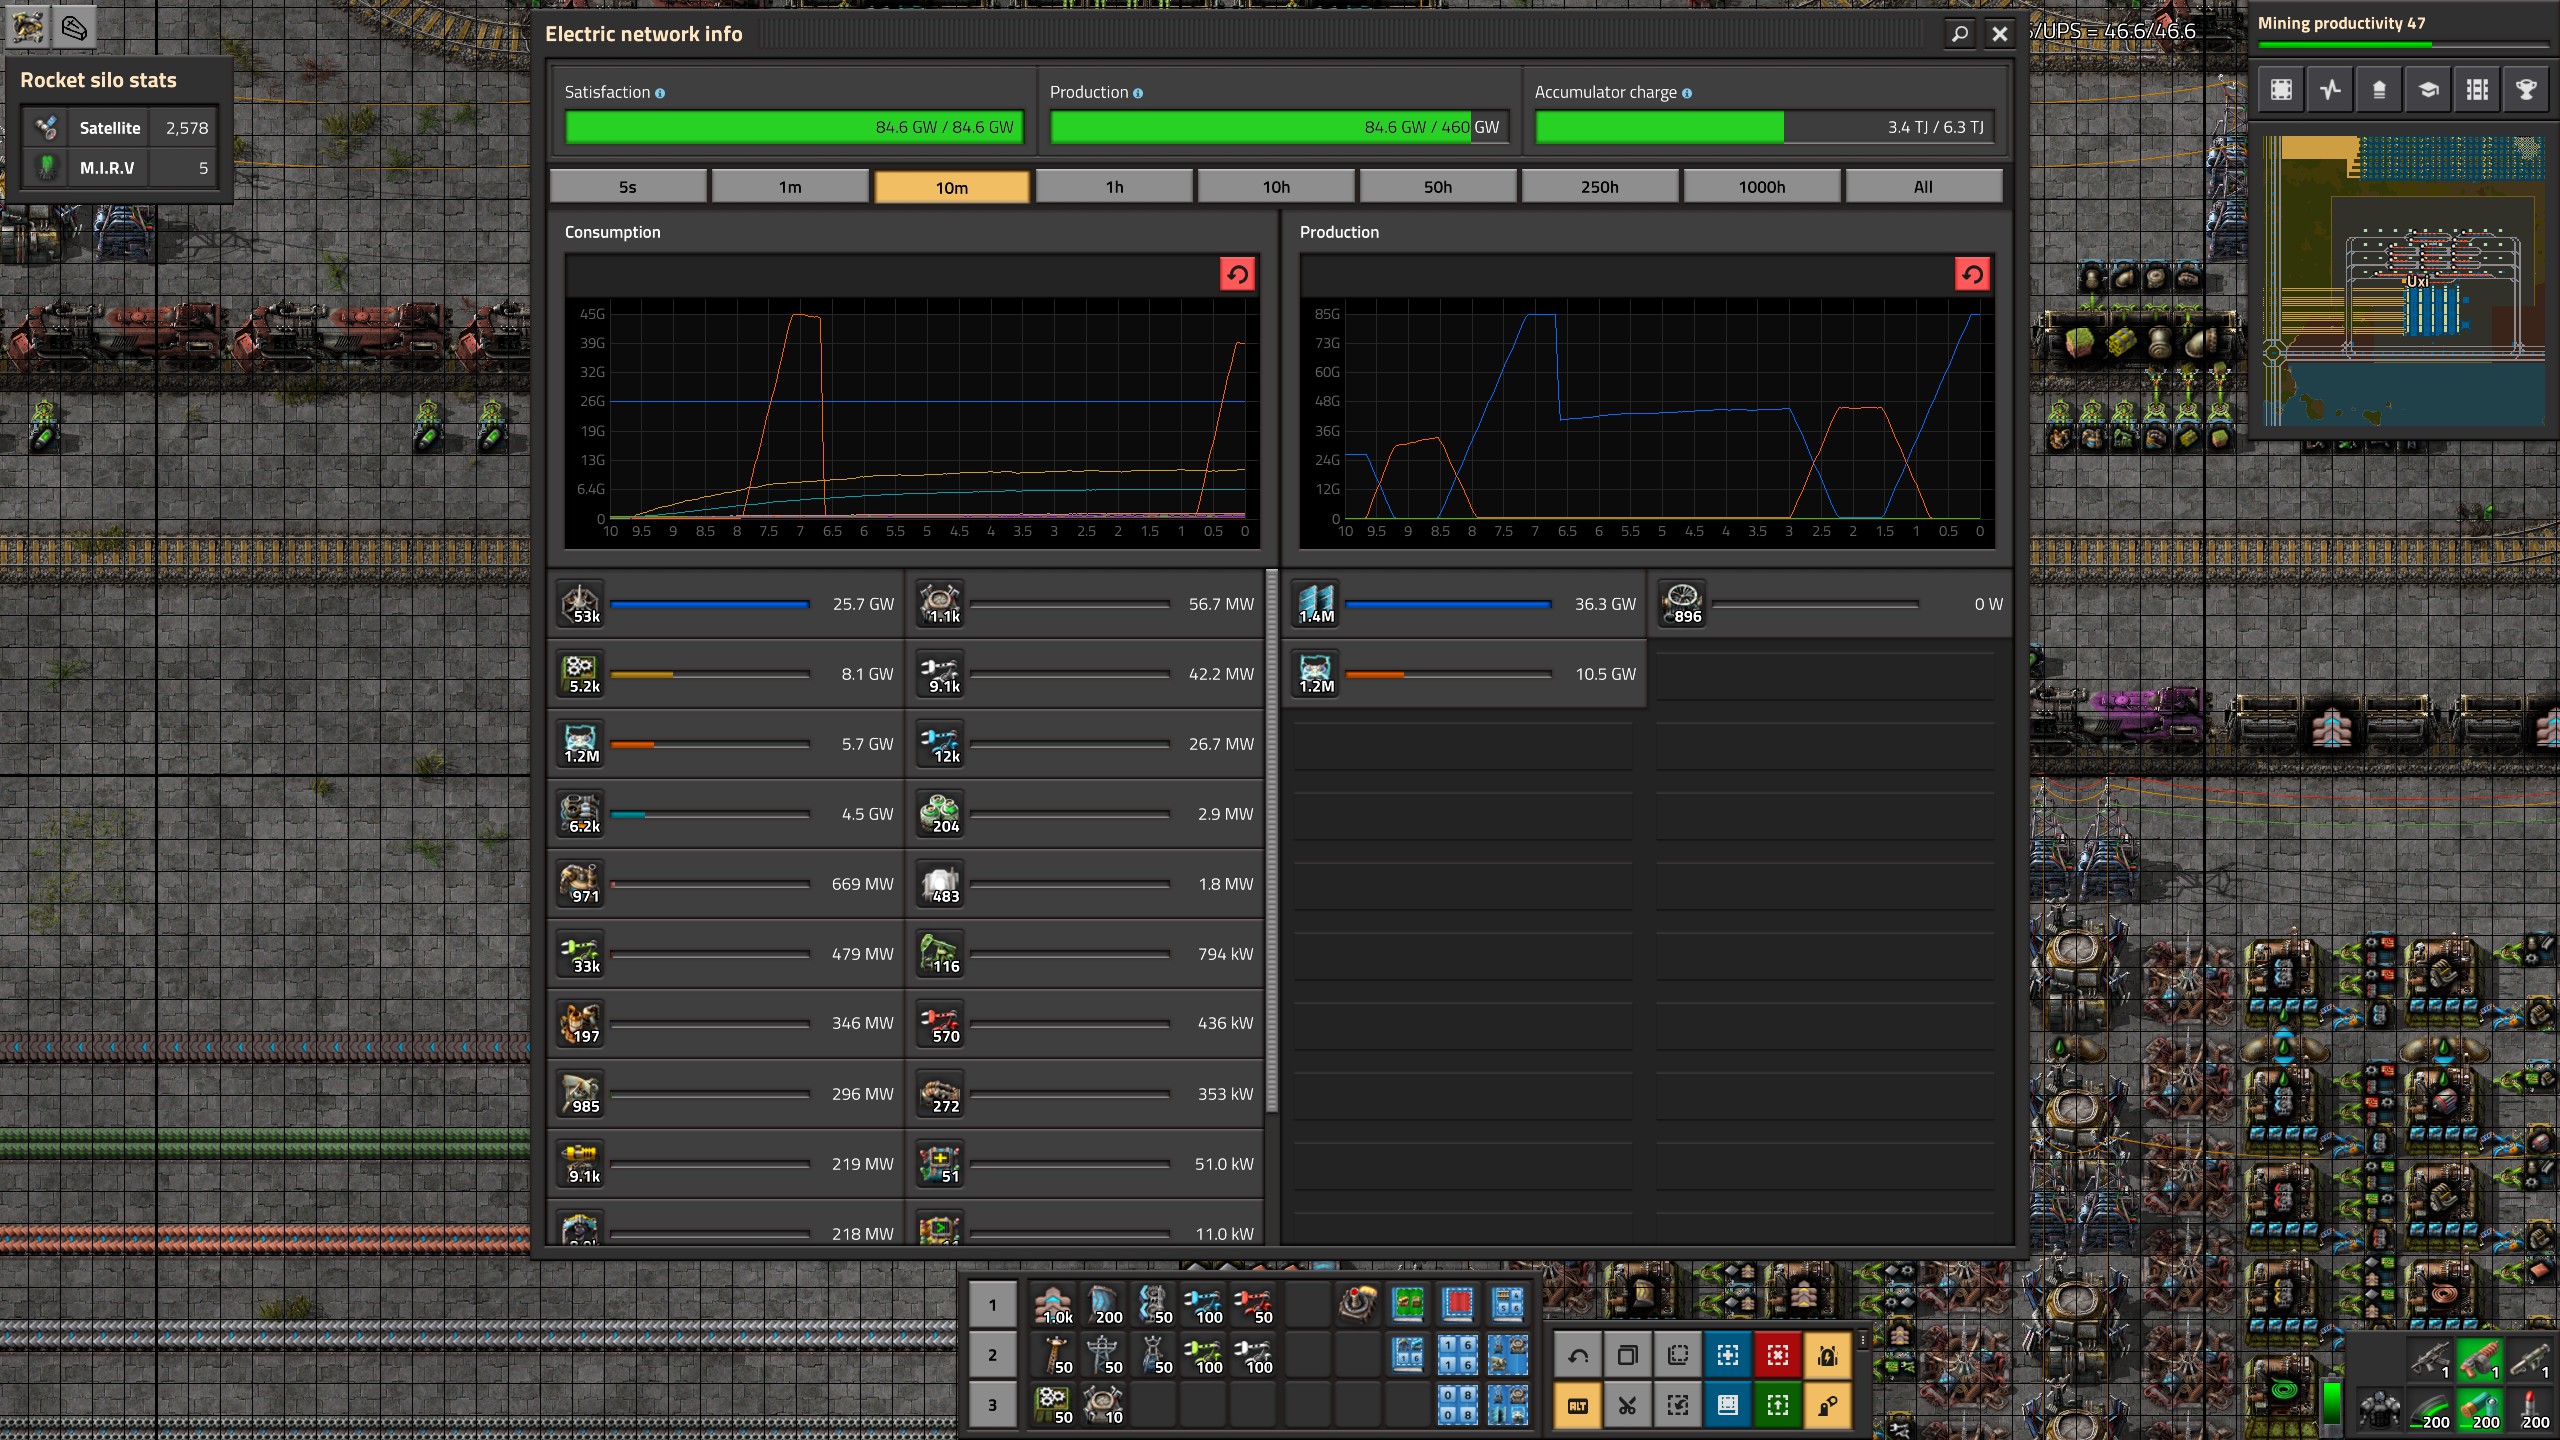Image resolution: width=2560 pixels, height=1440 pixels.
Task: Select quickbar row 1 button
Action: [992, 1304]
